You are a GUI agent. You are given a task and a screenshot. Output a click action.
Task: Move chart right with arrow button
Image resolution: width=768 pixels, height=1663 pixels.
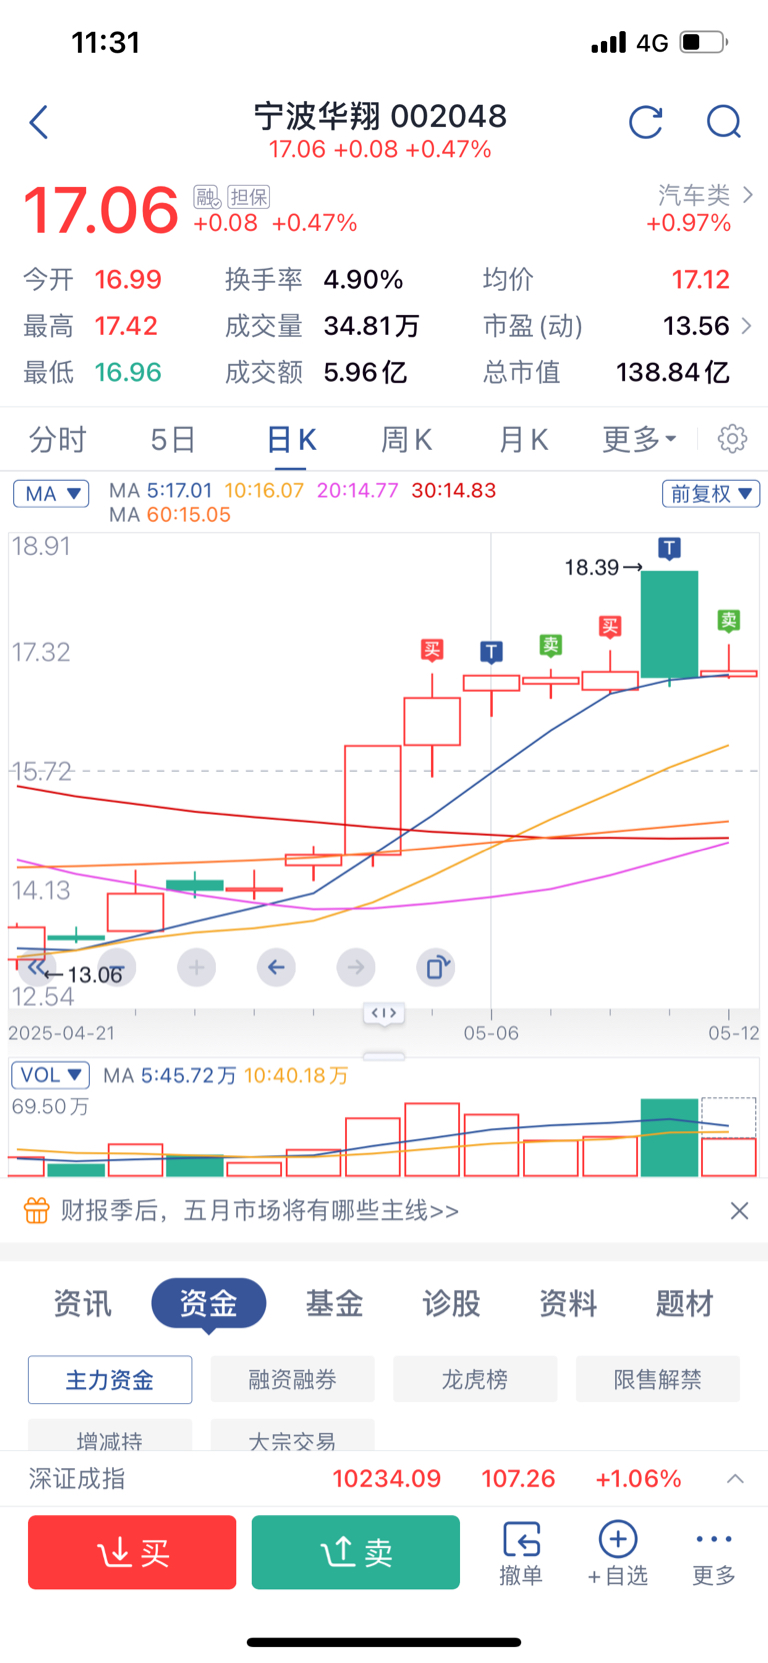coord(356,967)
